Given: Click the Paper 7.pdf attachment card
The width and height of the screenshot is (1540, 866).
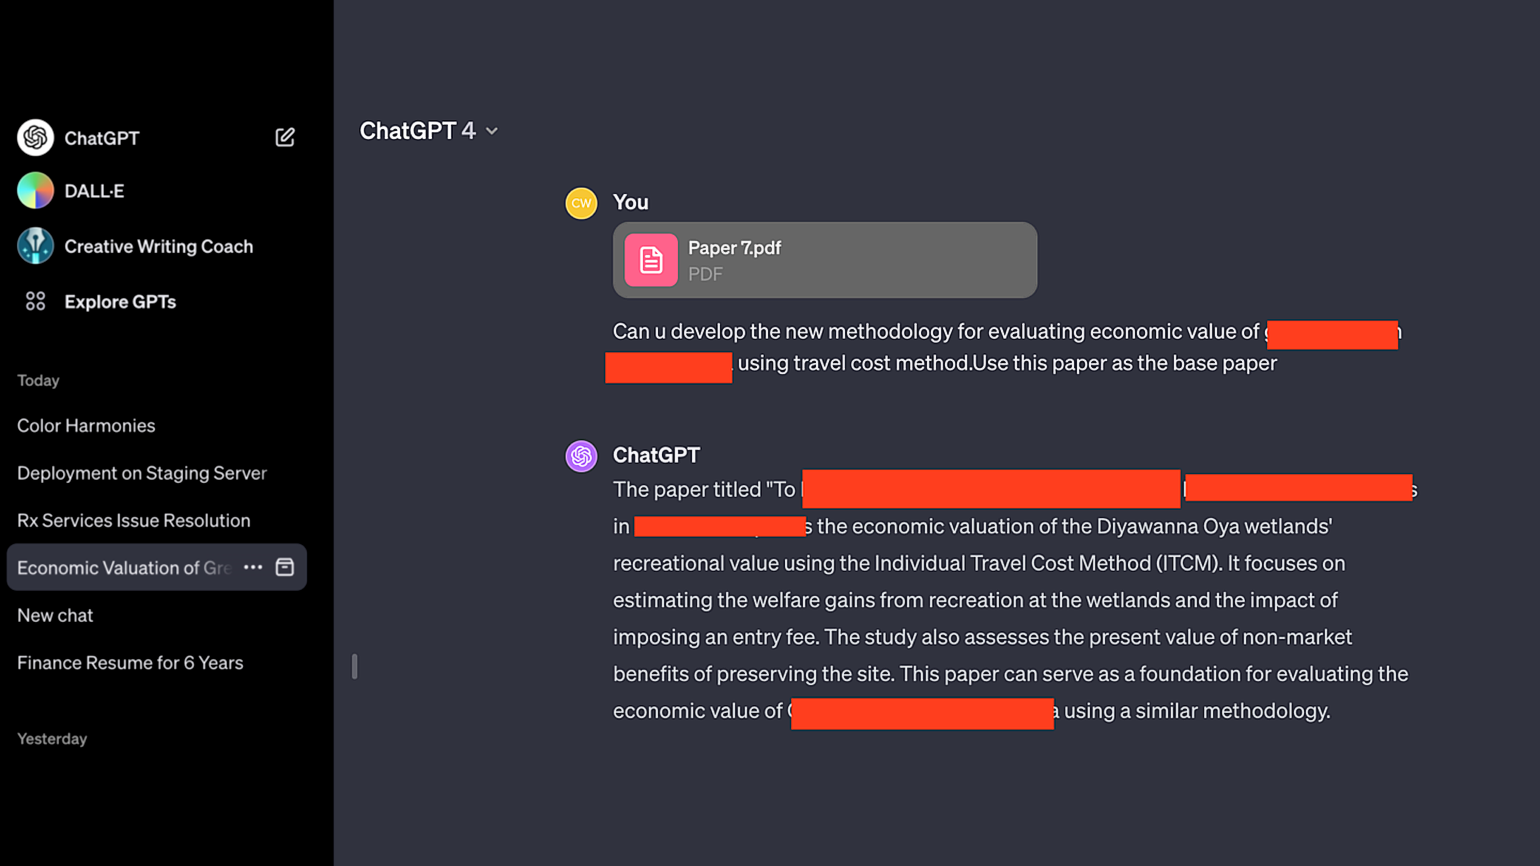Looking at the screenshot, I should (824, 259).
